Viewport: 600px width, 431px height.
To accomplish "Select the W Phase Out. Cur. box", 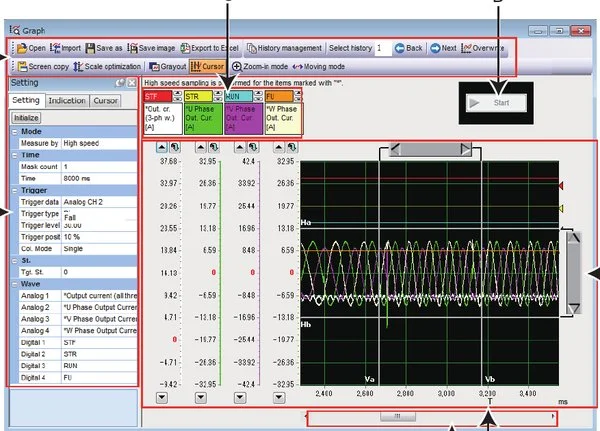I will 284,118.
